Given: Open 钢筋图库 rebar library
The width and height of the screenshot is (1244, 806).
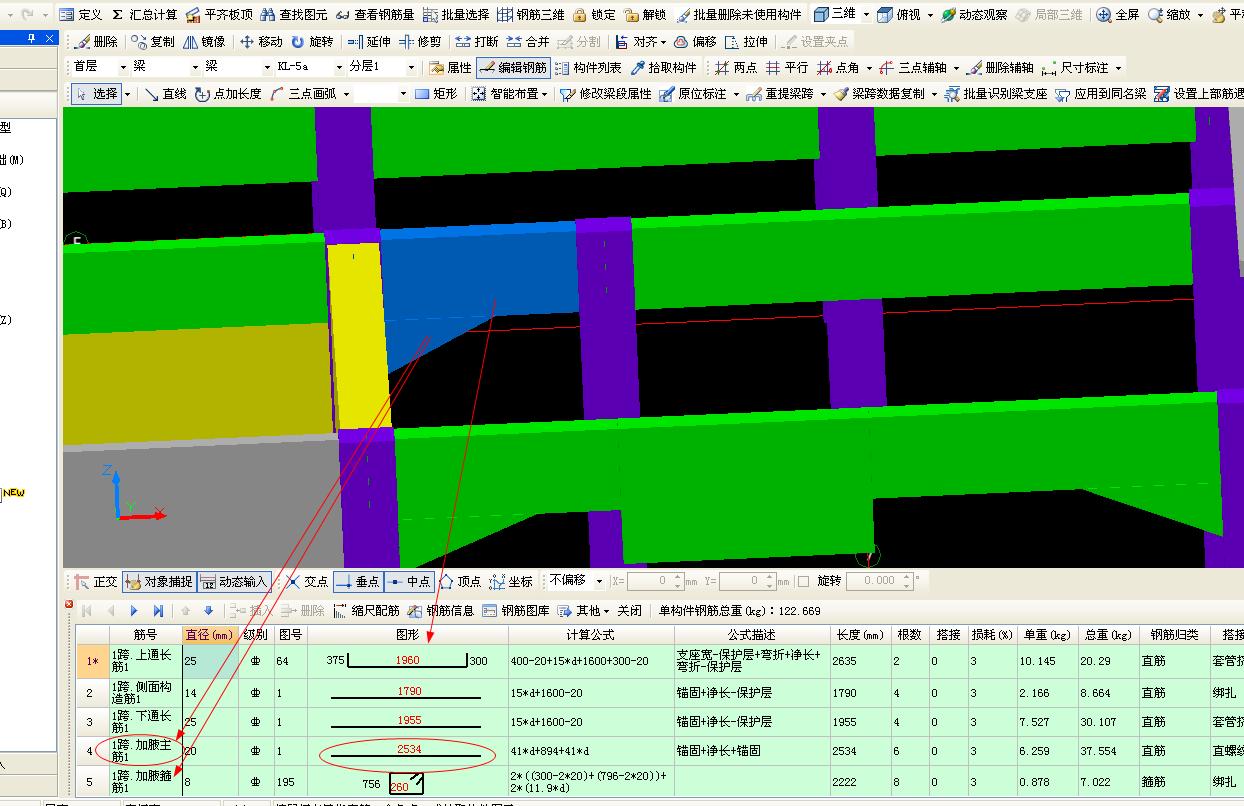Looking at the screenshot, I should click(515, 610).
